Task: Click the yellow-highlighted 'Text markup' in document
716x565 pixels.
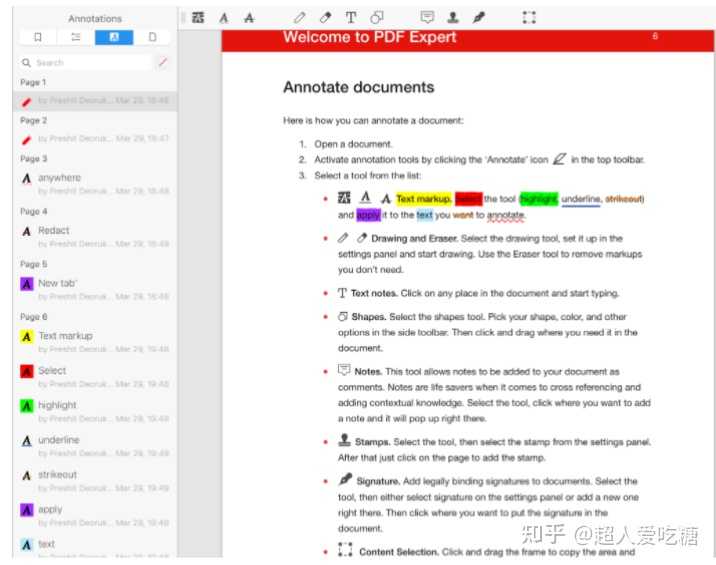Action: [424, 199]
